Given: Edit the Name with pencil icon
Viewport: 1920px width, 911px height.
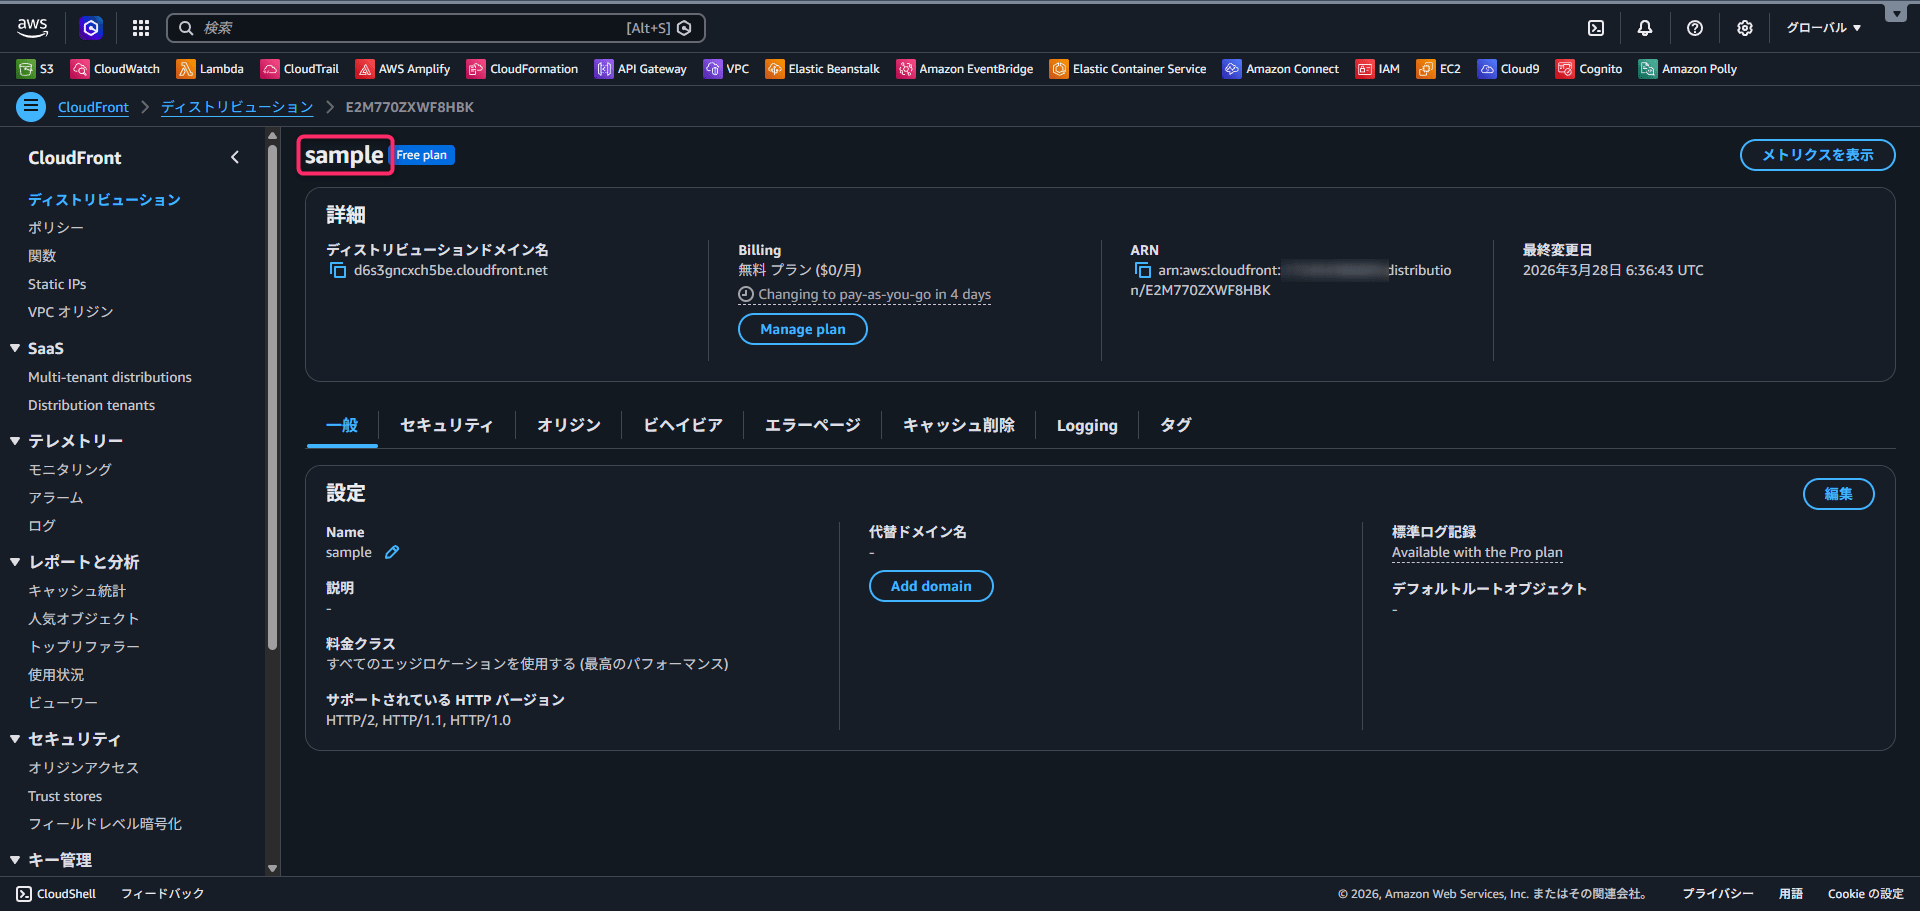Looking at the screenshot, I should [392, 552].
